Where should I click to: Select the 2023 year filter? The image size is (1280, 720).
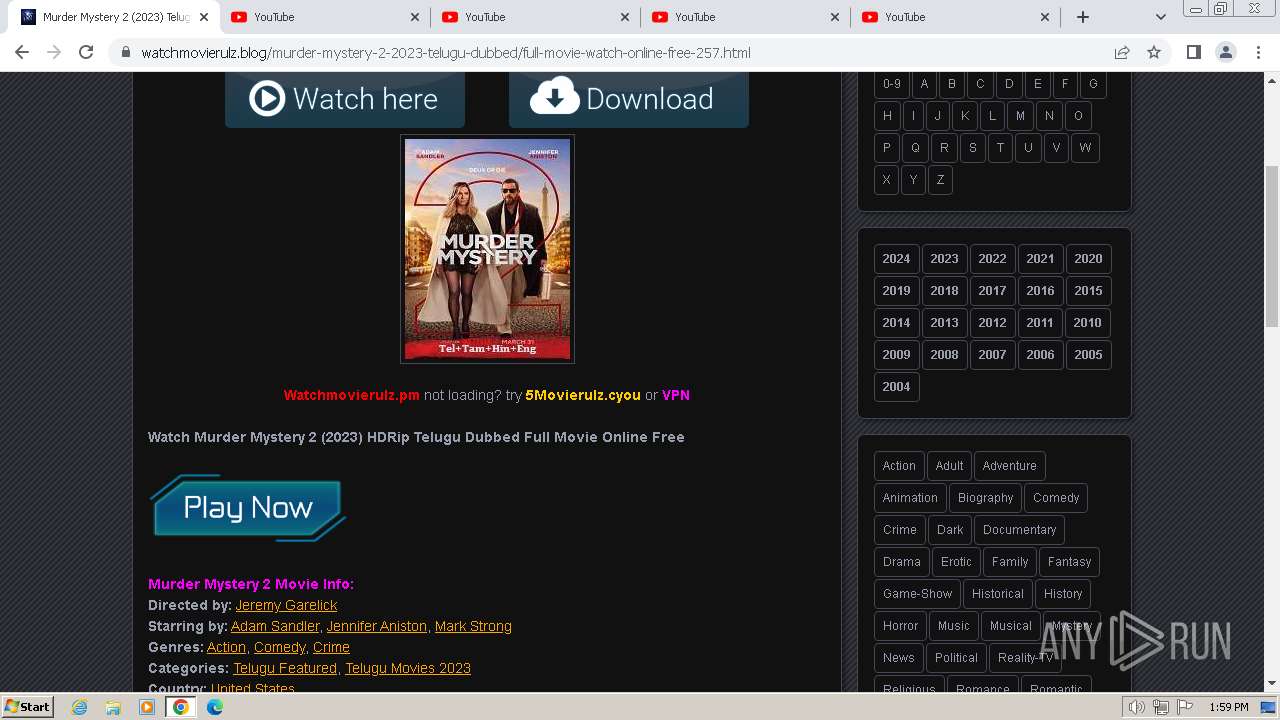click(x=944, y=259)
